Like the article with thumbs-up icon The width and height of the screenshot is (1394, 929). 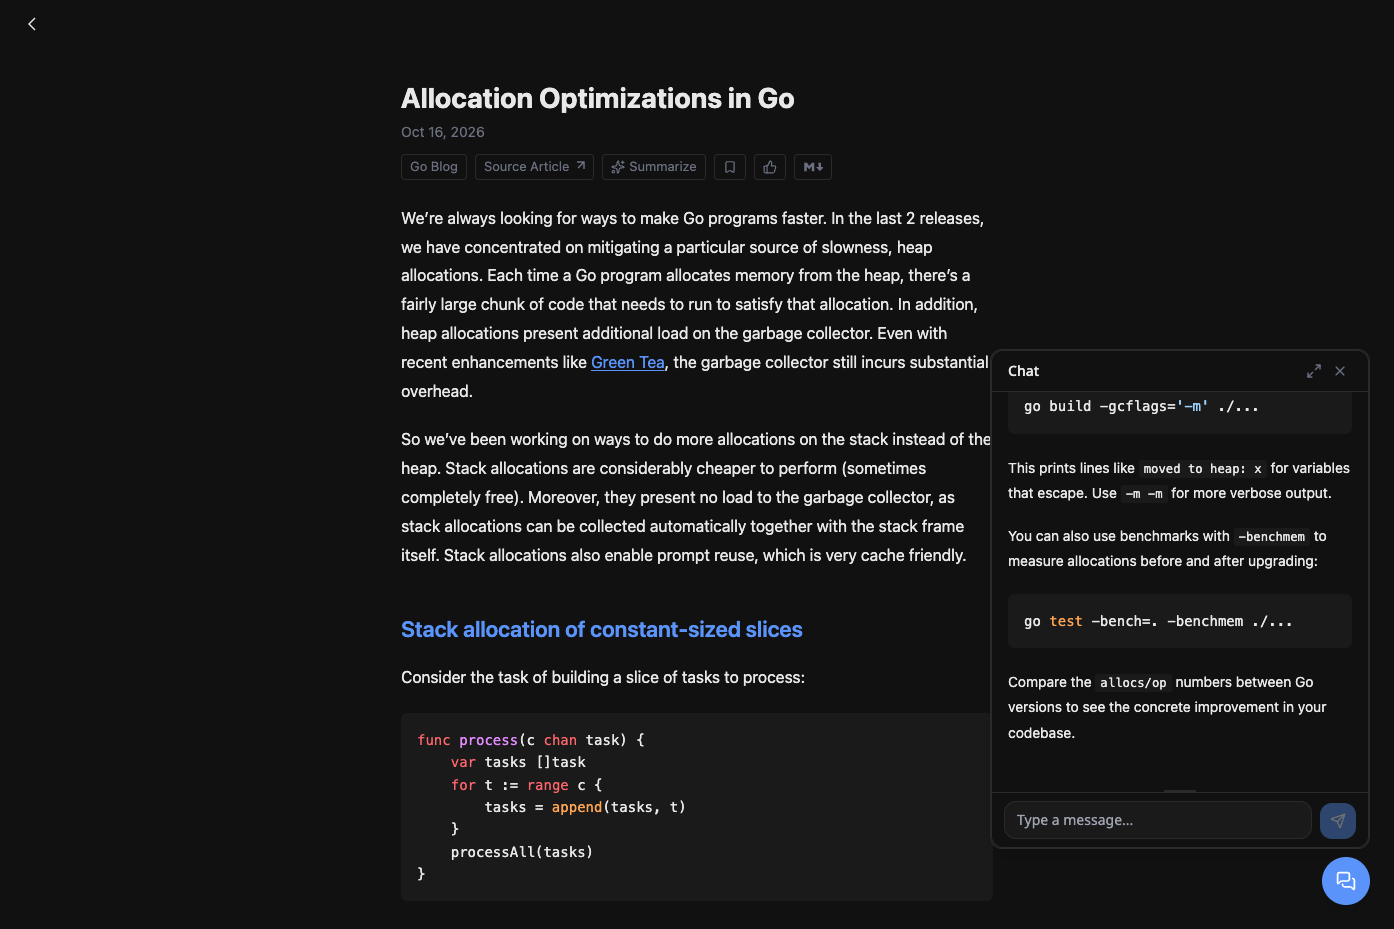click(770, 167)
